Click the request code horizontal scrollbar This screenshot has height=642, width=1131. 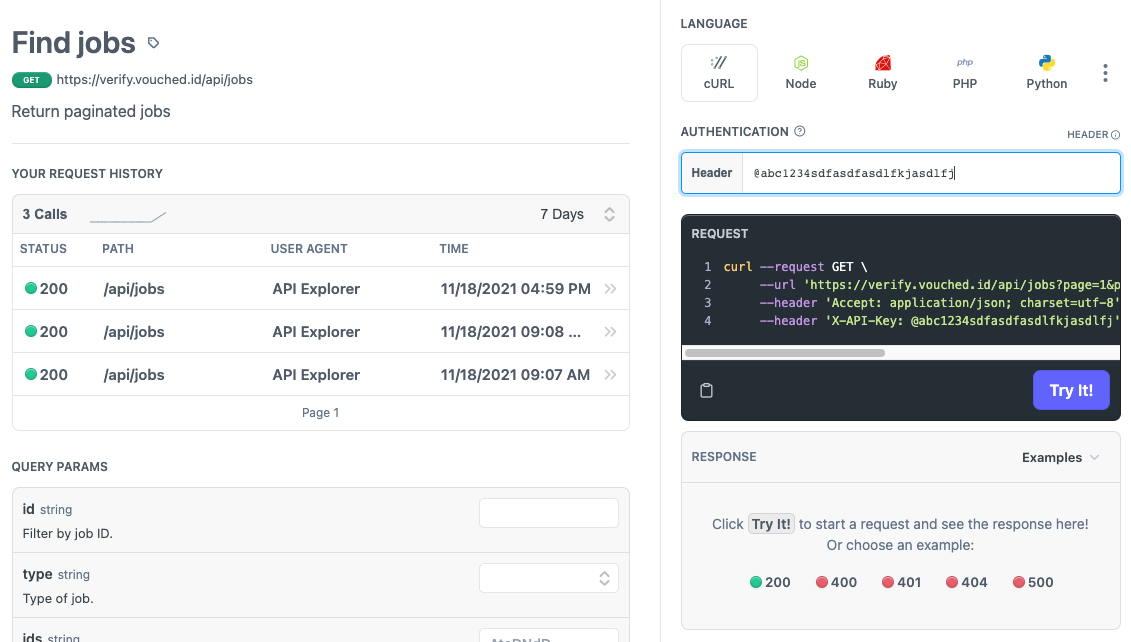click(x=785, y=353)
